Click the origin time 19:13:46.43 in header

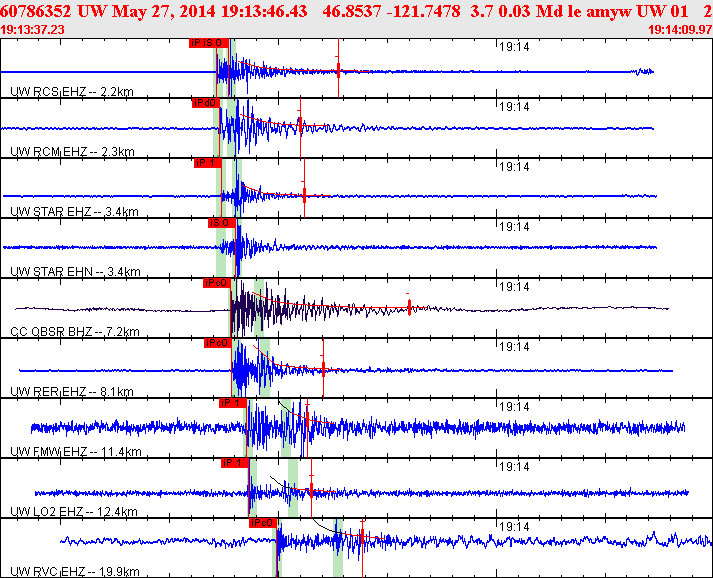coord(264,11)
